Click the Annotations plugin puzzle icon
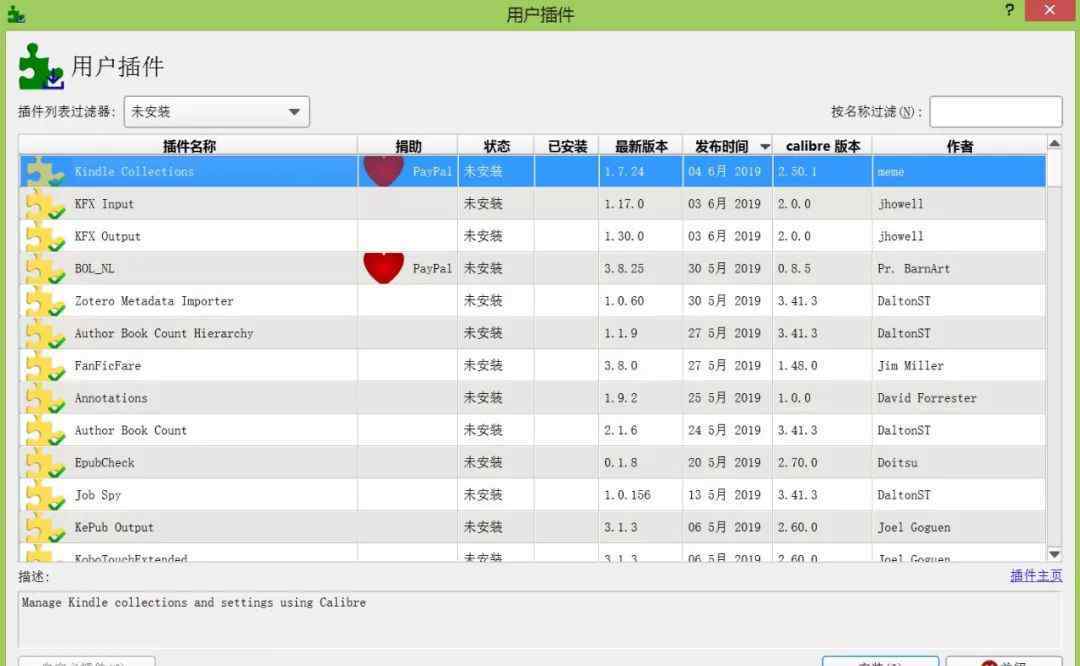 click(x=45, y=398)
